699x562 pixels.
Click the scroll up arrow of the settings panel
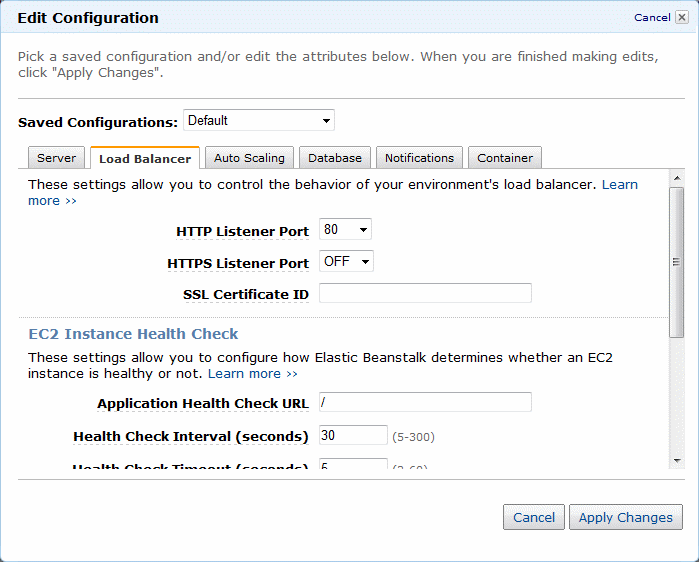(677, 176)
